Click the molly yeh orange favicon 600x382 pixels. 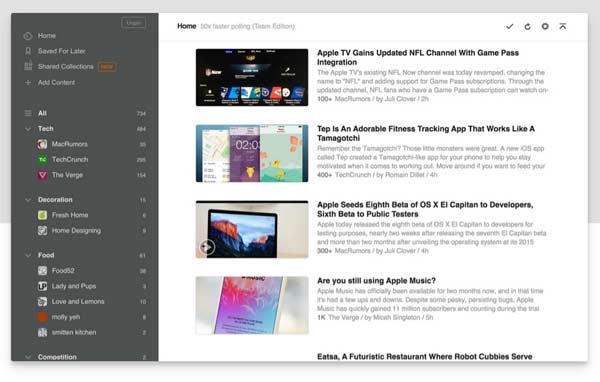click(42, 317)
